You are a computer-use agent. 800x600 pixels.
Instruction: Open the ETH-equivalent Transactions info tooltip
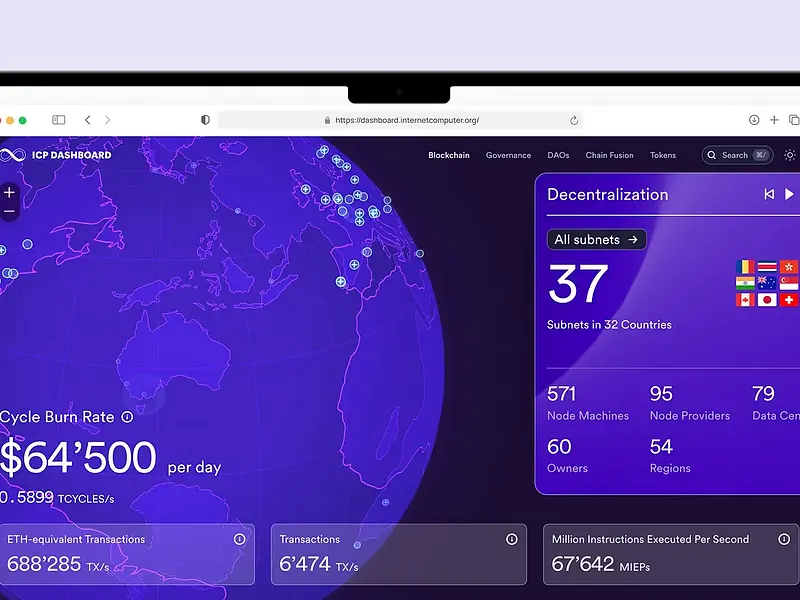[240, 539]
